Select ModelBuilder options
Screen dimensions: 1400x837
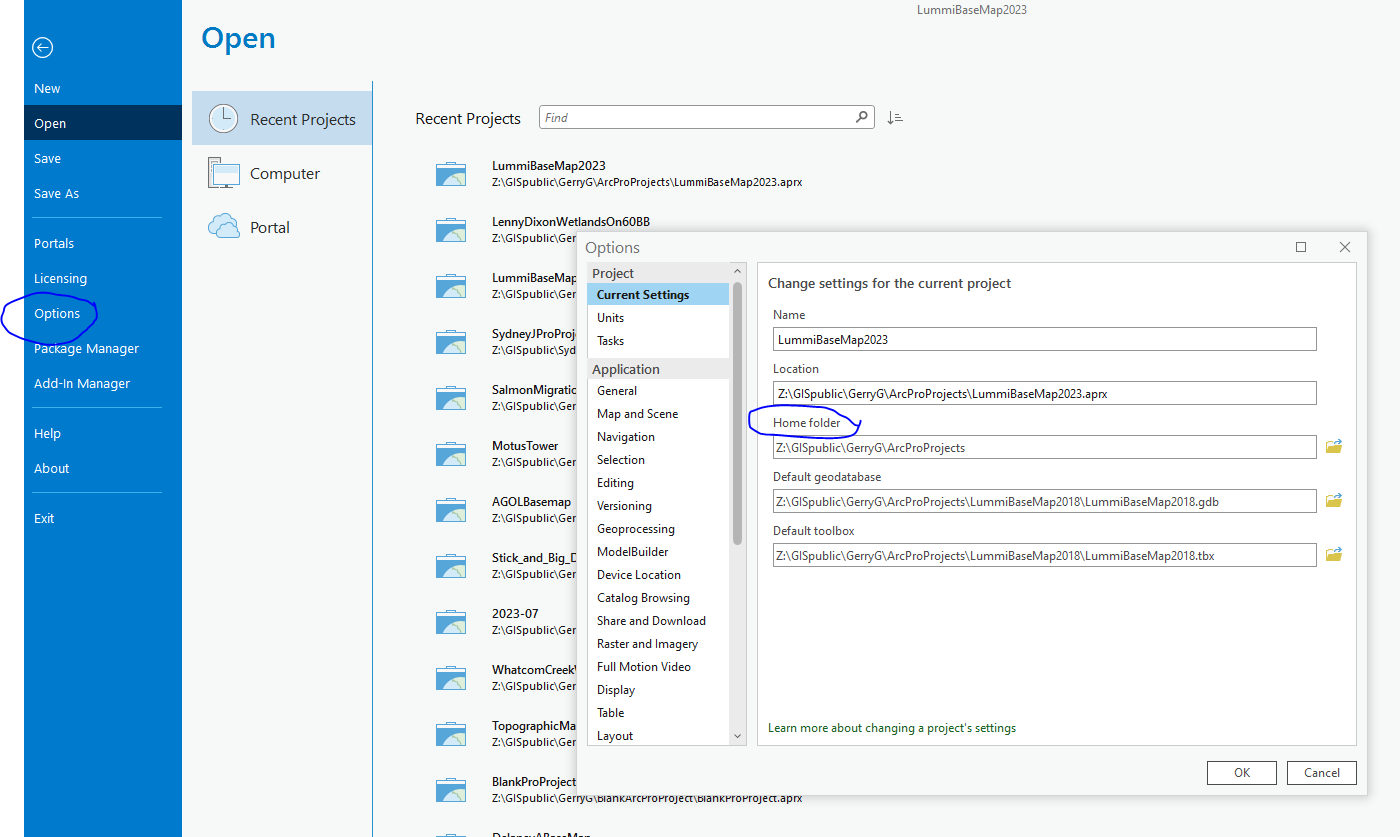tap(659, 551)
